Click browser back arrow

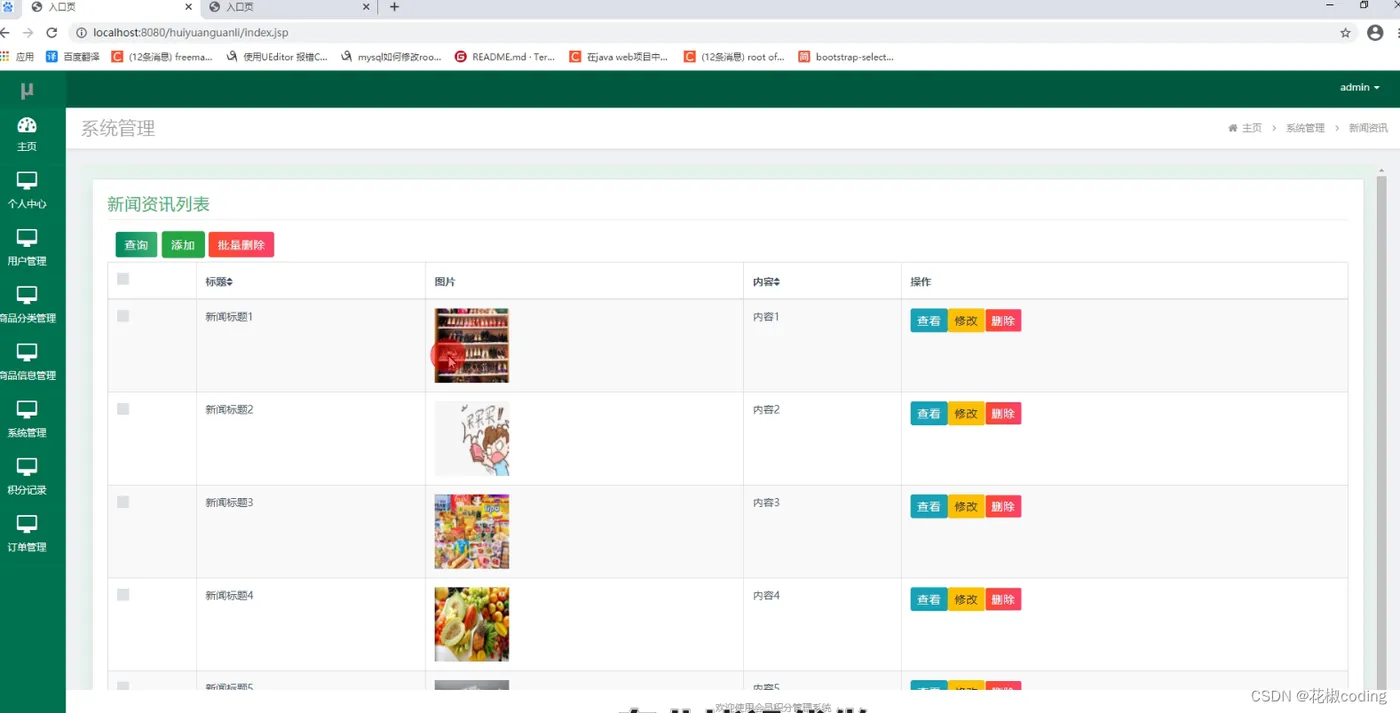(x=5, y=33)
